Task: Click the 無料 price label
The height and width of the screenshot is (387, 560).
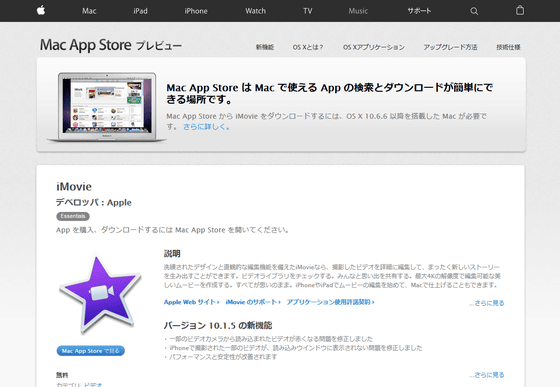Action: 62,375
